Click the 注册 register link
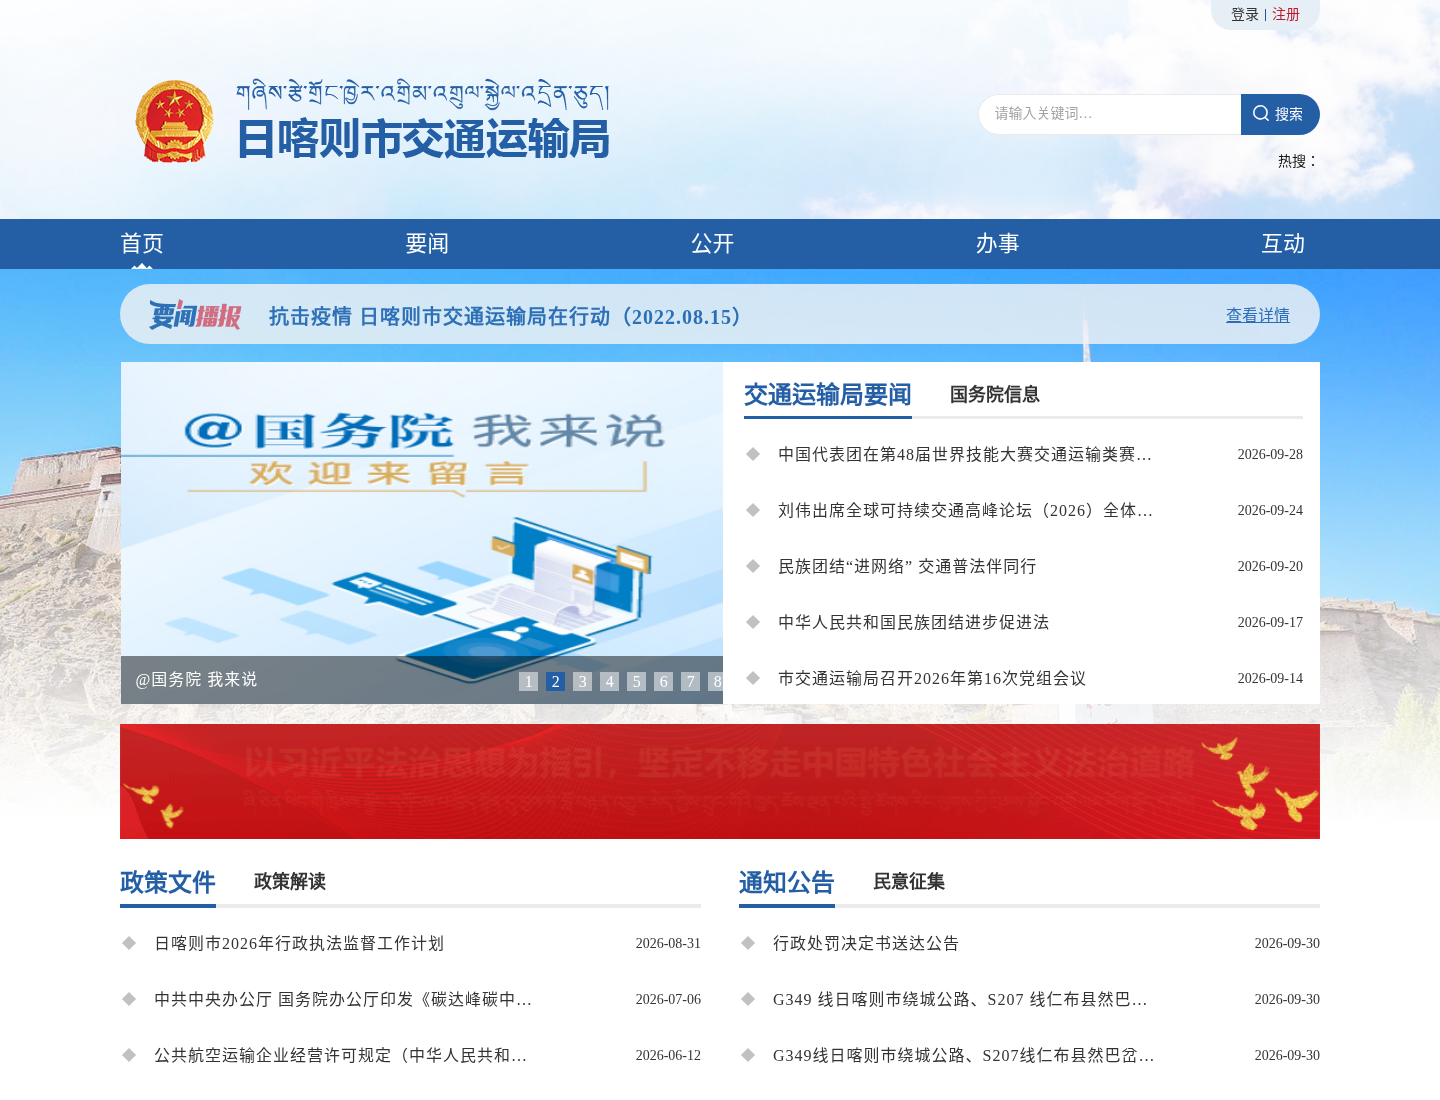This screenshot has height=1100, width=1440. click(1286, 15)
